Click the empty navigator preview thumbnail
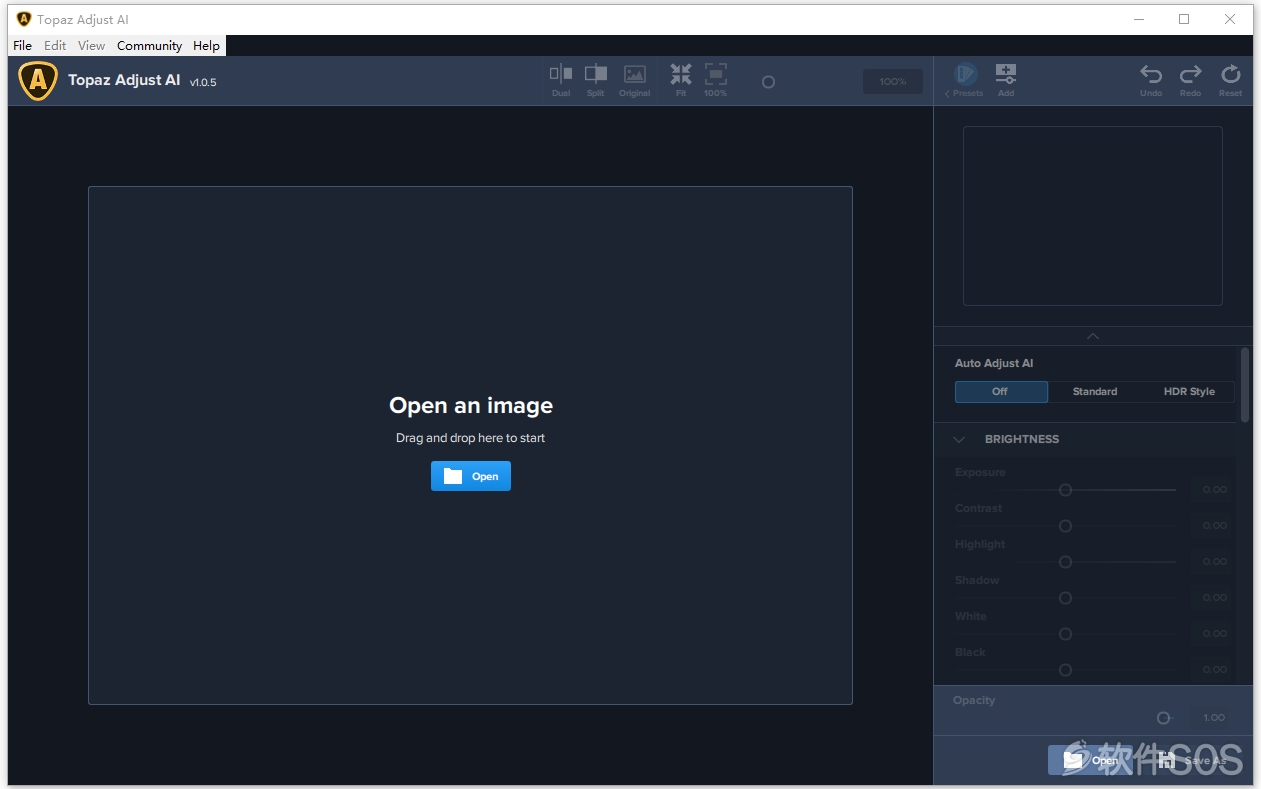The image size is (1261, 789). (x=1093, y=215)
